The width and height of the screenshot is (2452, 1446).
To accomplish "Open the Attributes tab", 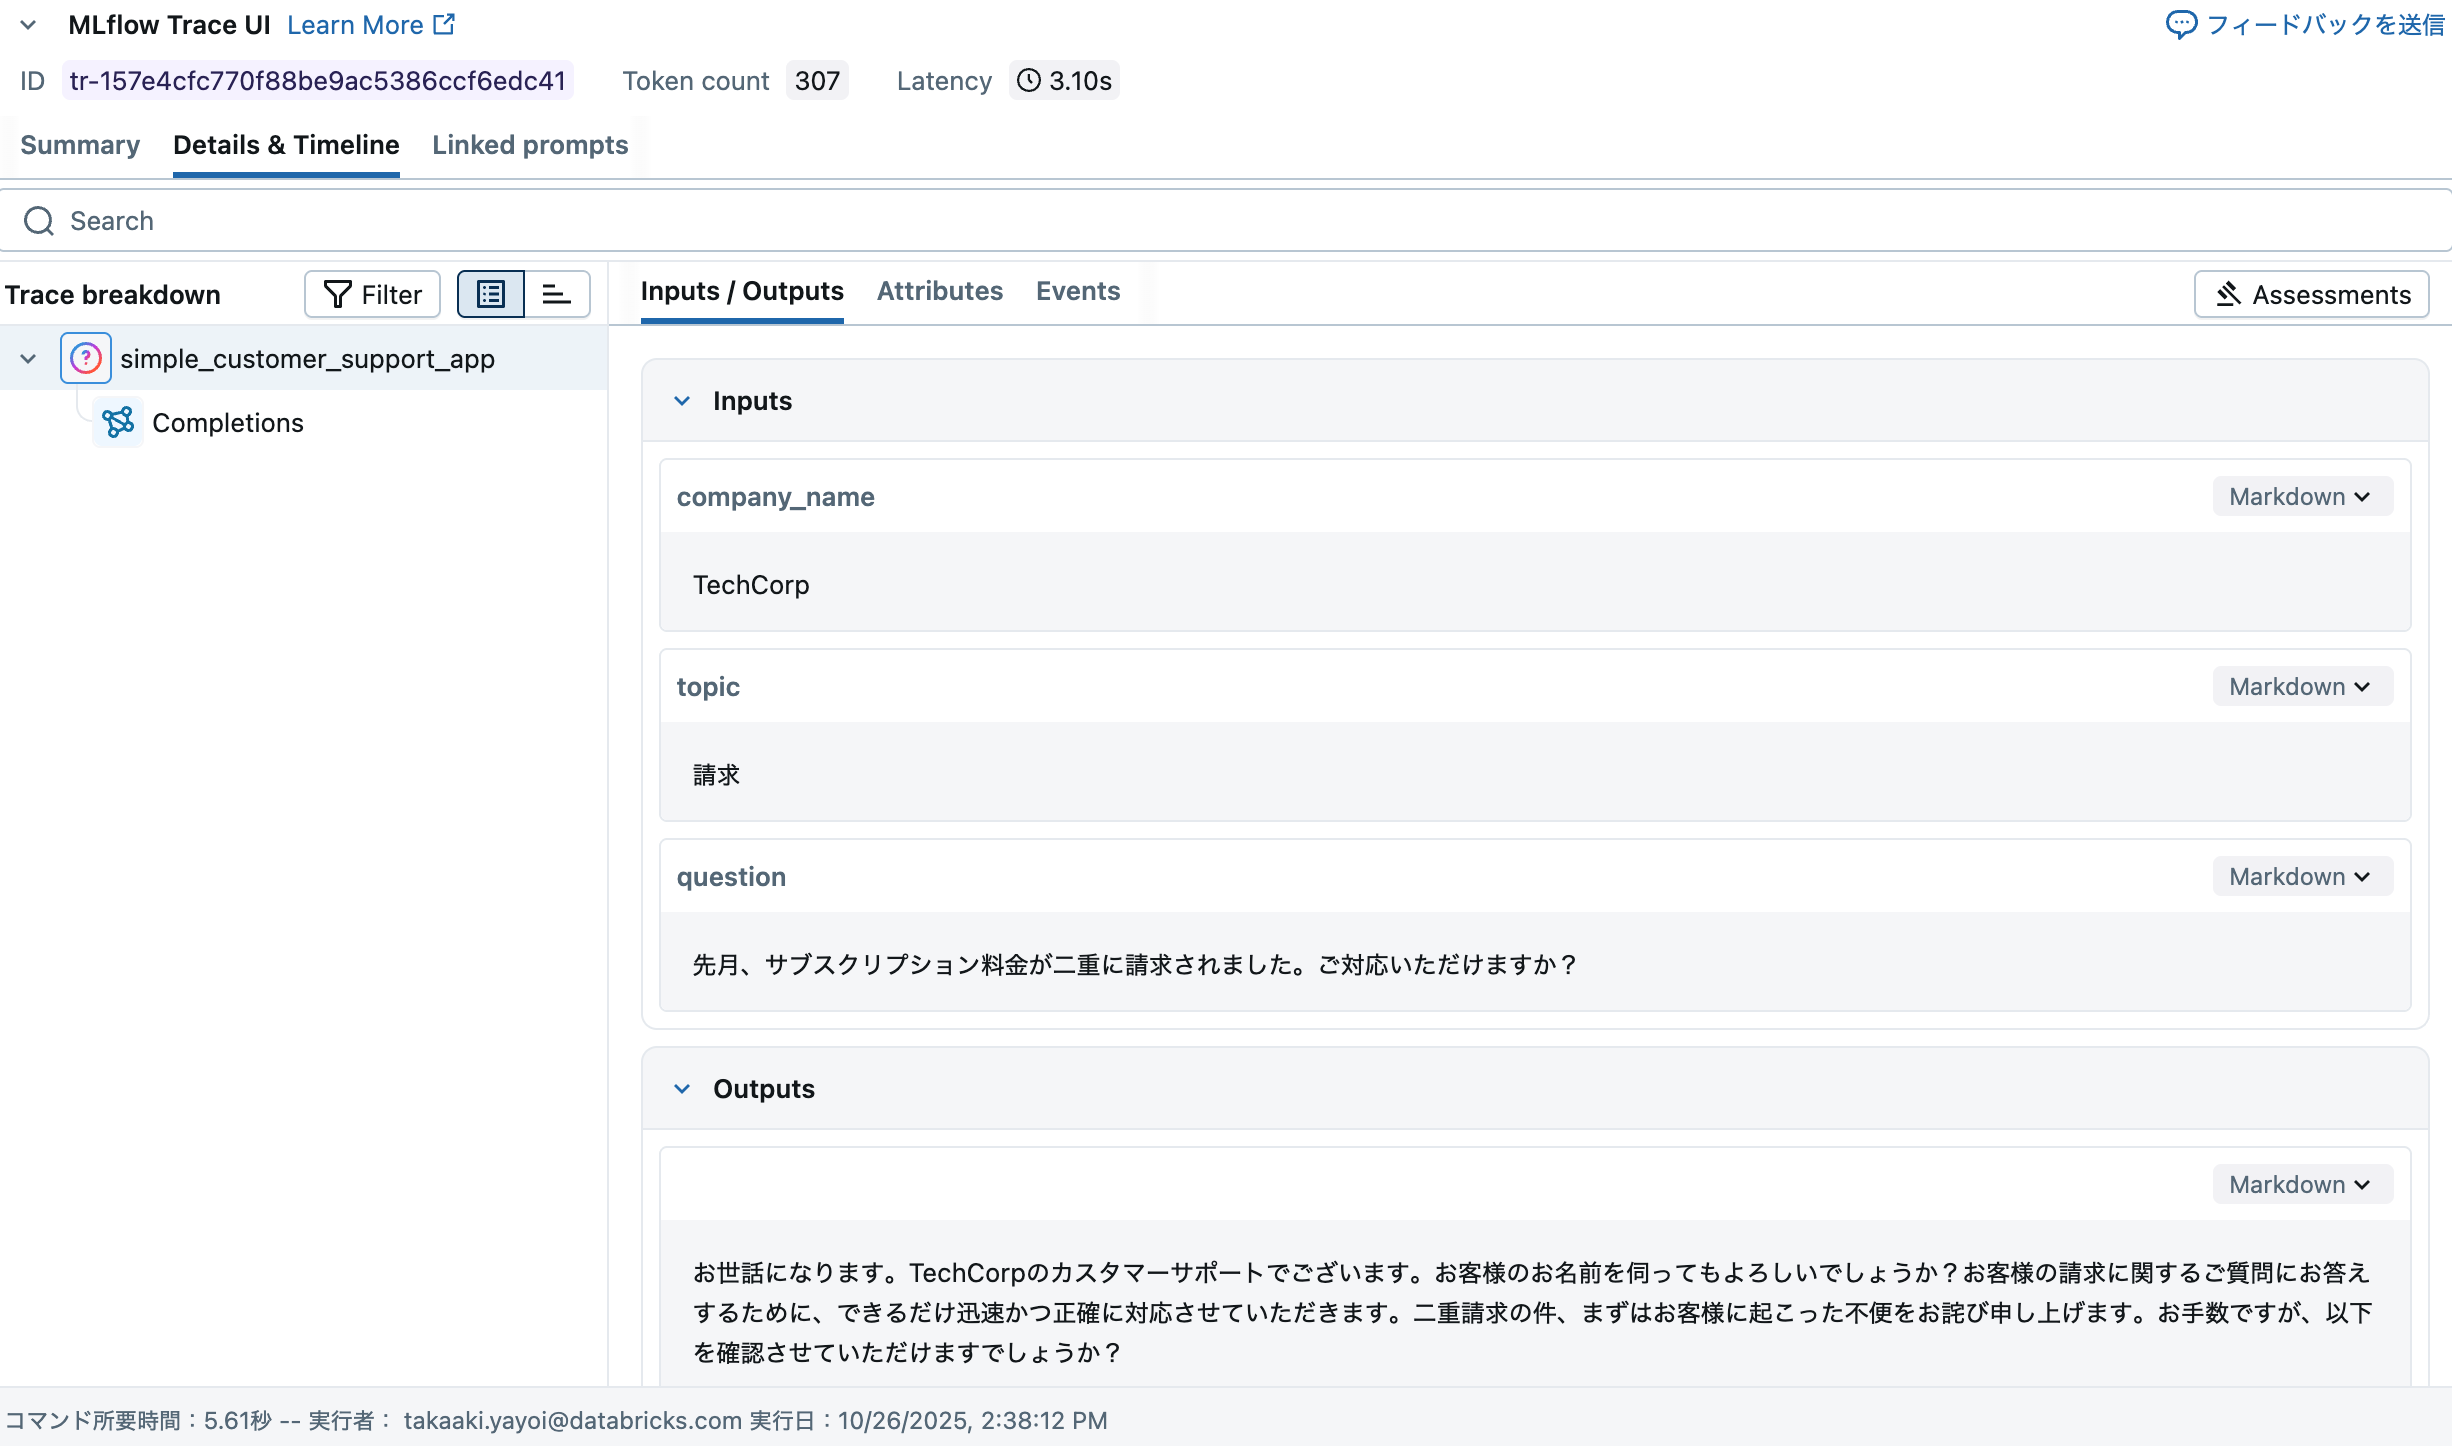I will tap(939, 291).
